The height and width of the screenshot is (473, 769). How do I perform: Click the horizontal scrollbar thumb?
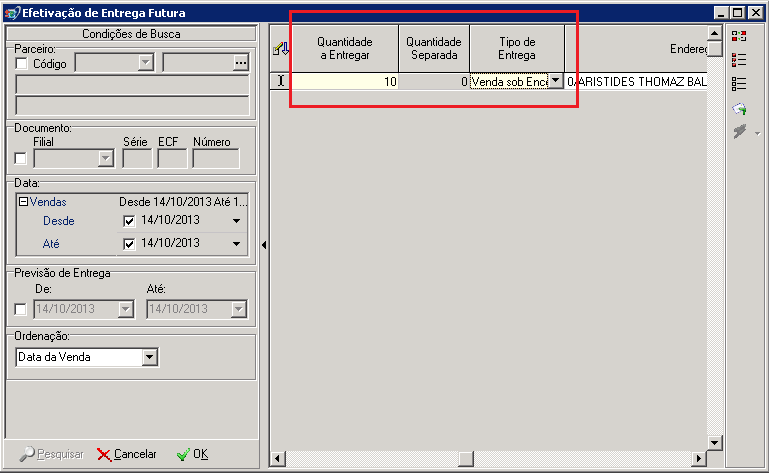click(x=465, y=459)
